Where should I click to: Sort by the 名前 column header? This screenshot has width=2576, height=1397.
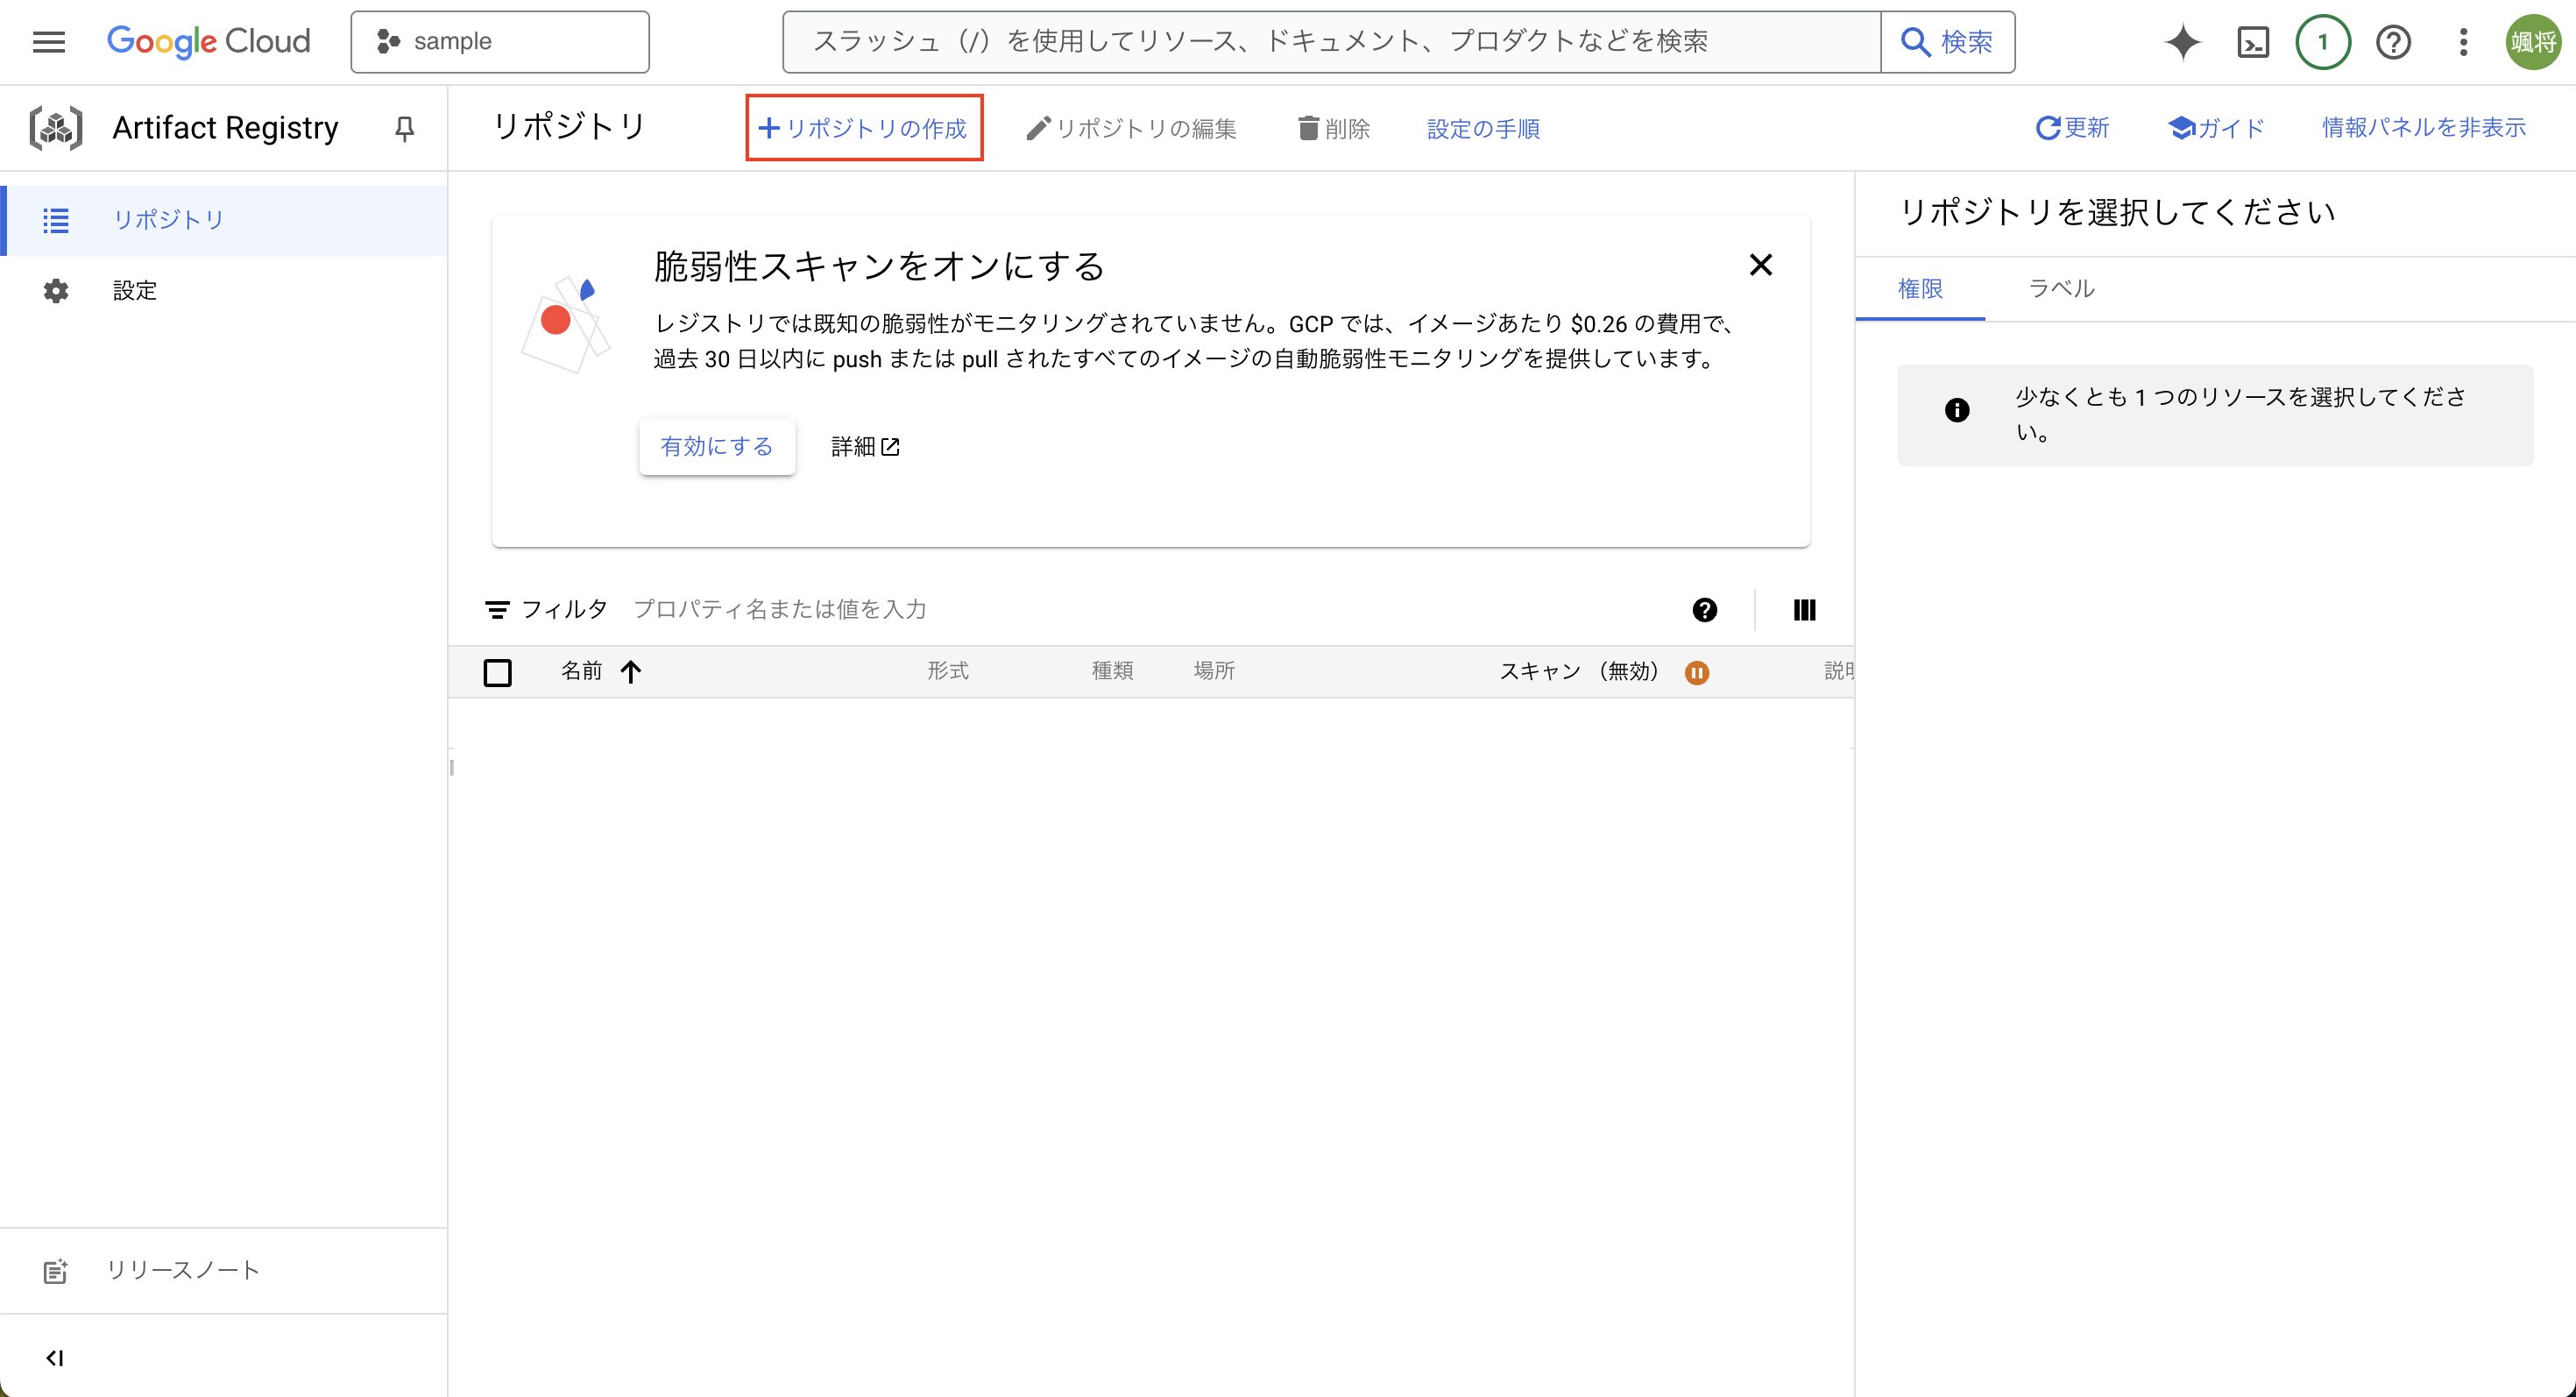coord(582,671)
